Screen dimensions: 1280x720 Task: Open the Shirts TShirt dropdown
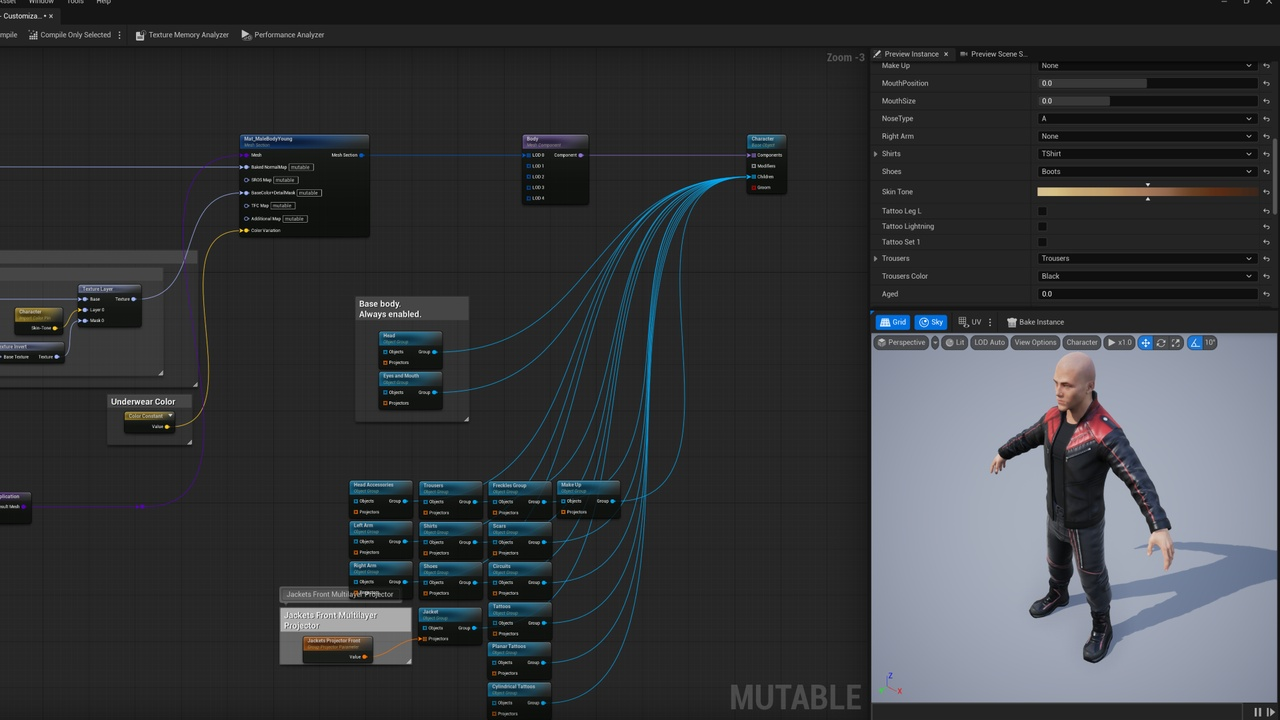[1146, 154]
